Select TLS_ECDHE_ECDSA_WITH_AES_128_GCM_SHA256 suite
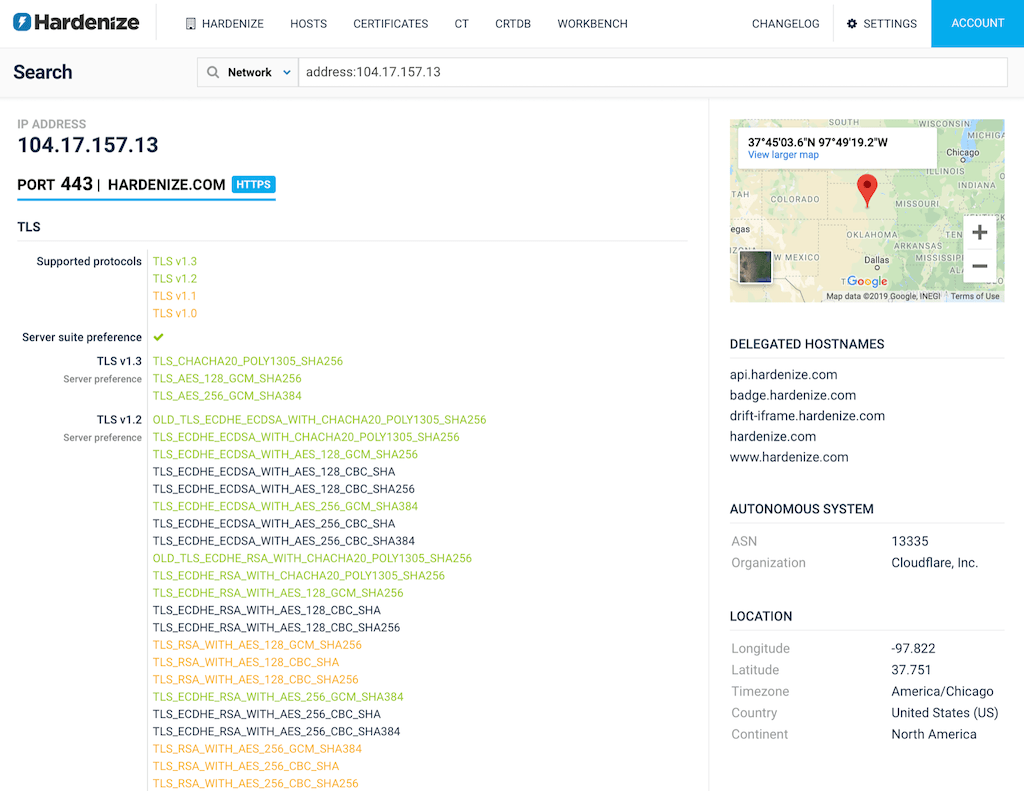Viewport: 1024px width, 791px height. pos(285,454)
